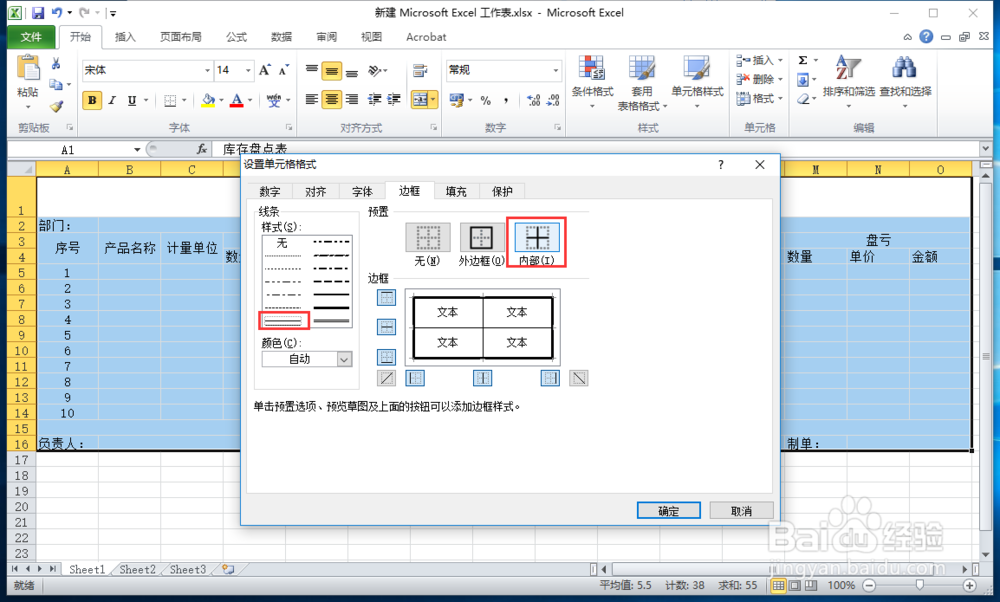1000x602 pixels.
Task: Open the font name dropdown
Action: click(x=207, y=70)
